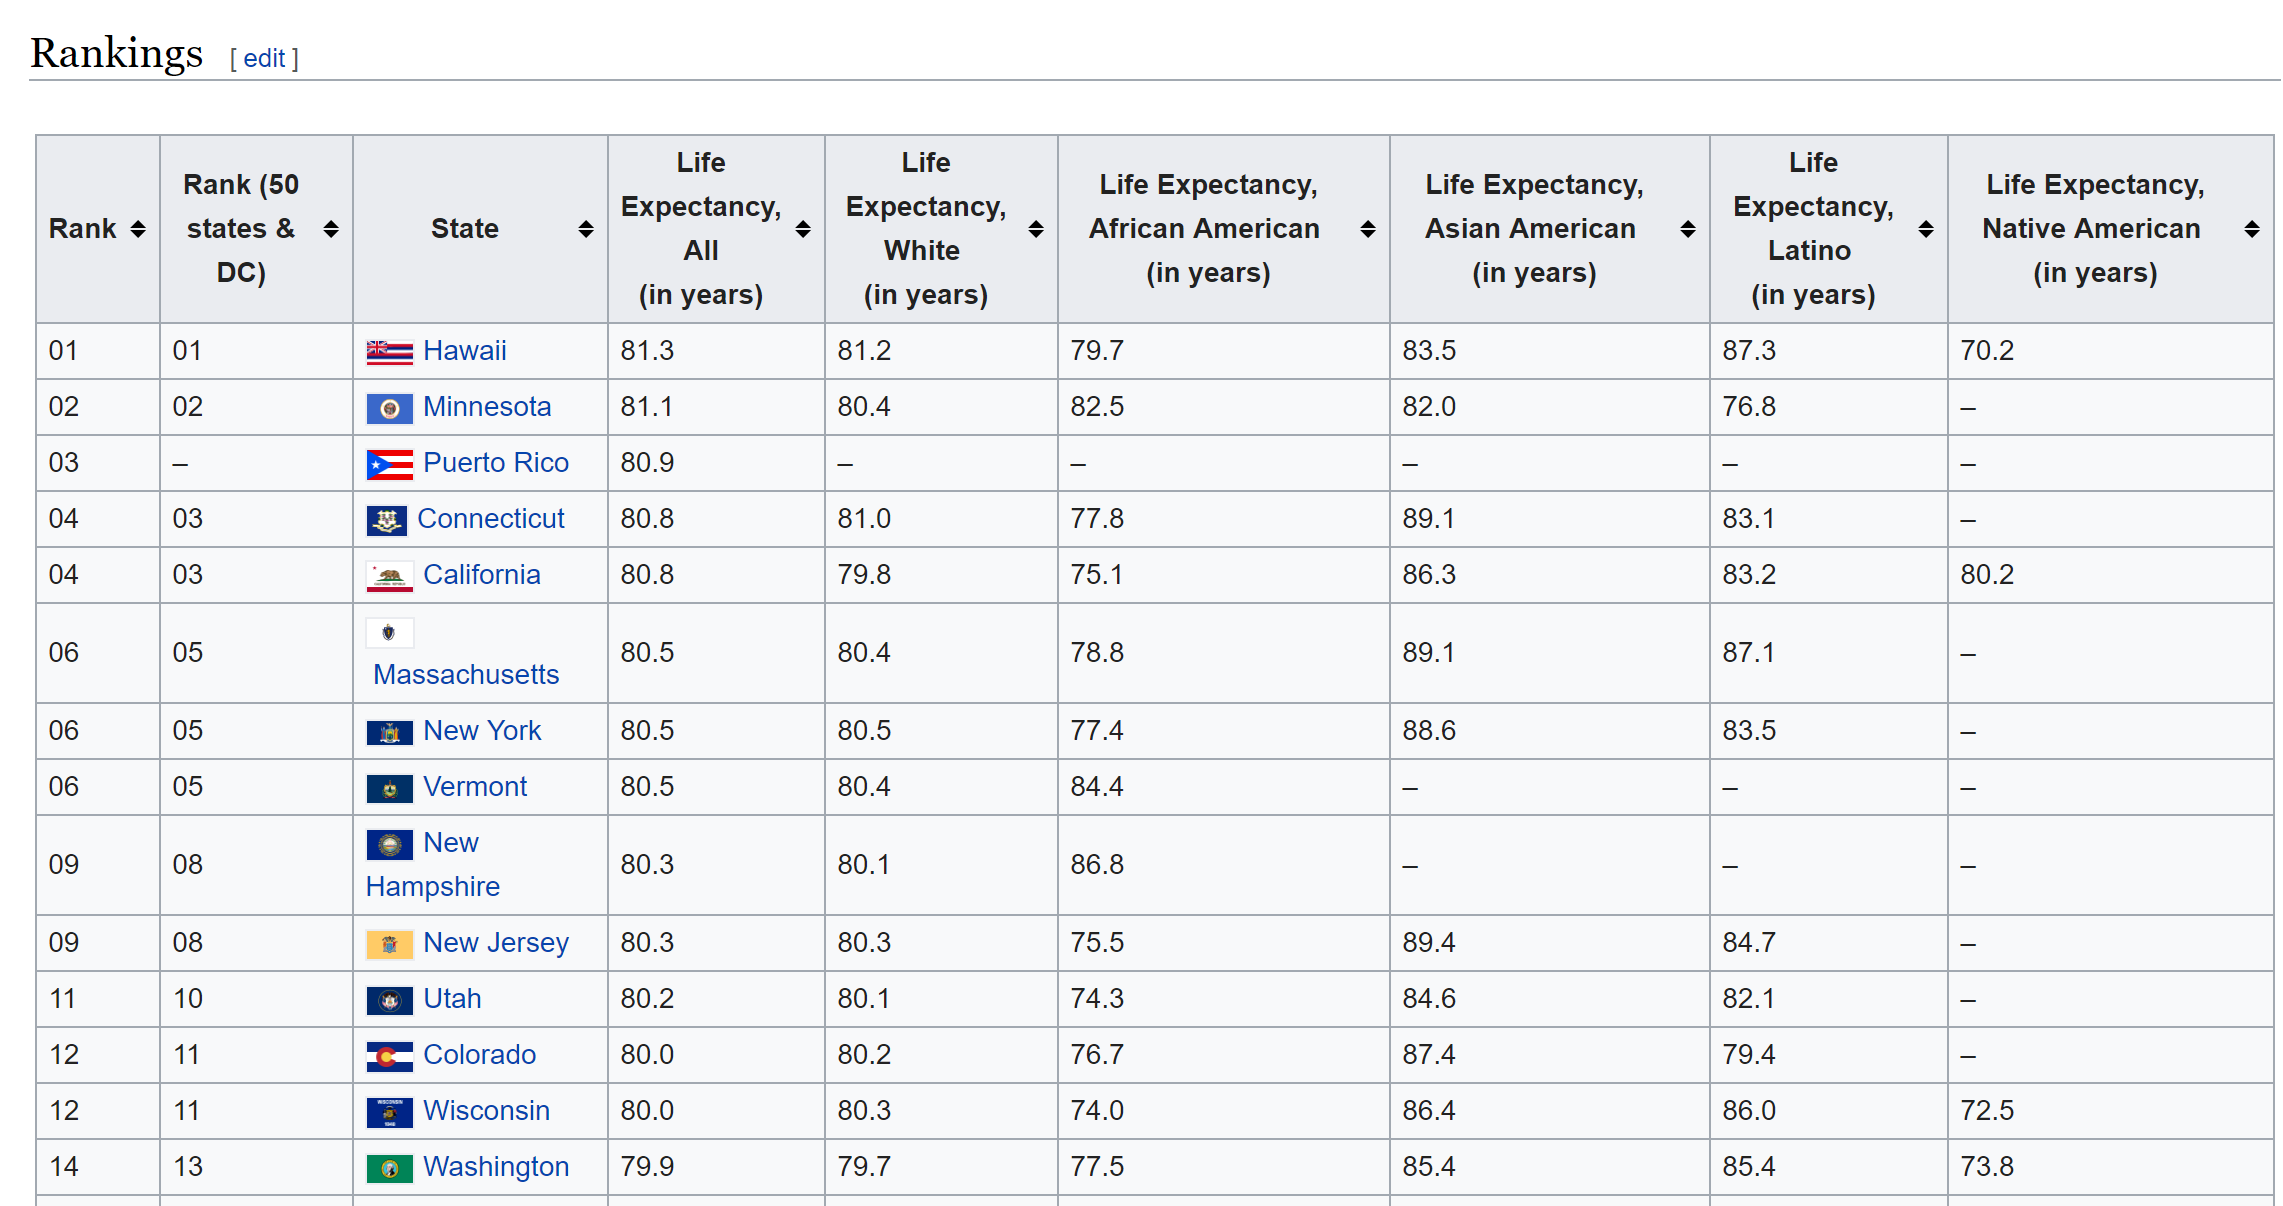Image resolution: width=2283 pixels, height=1206 pixels.
Task: Click the Minnesota flag icon
Action: pos(389,408)
